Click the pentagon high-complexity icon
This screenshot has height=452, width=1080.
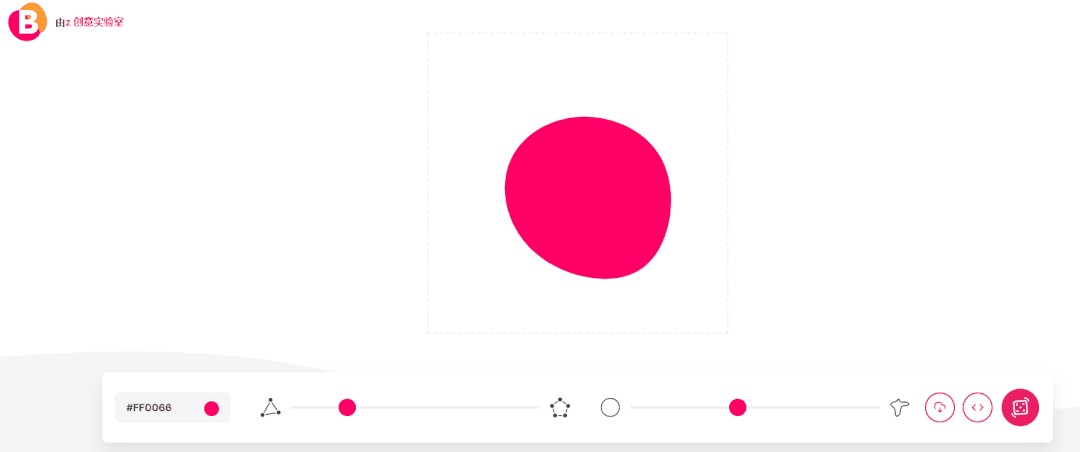[560, 408]
